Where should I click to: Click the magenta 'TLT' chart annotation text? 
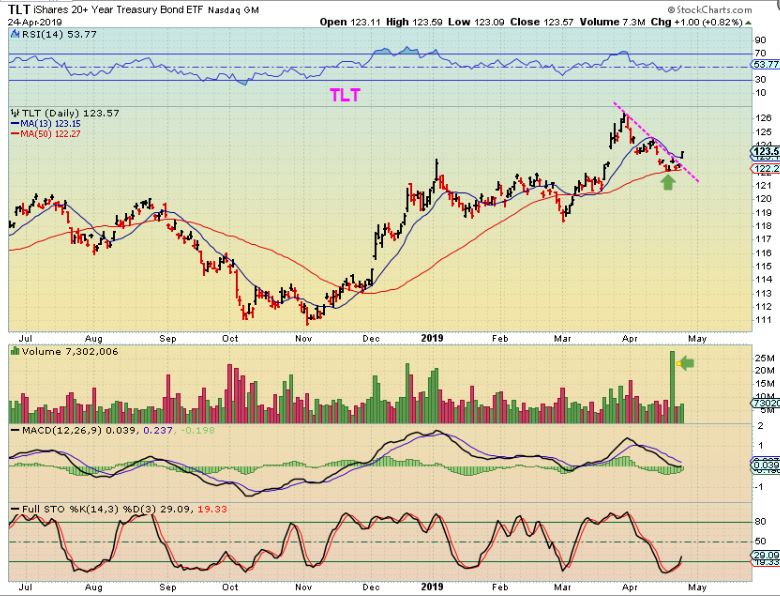tap(345, 95)
